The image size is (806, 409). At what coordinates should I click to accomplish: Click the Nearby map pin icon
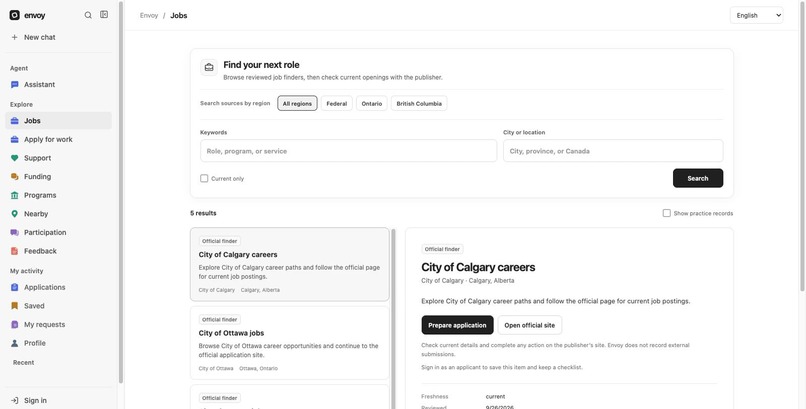click(14, 214)
